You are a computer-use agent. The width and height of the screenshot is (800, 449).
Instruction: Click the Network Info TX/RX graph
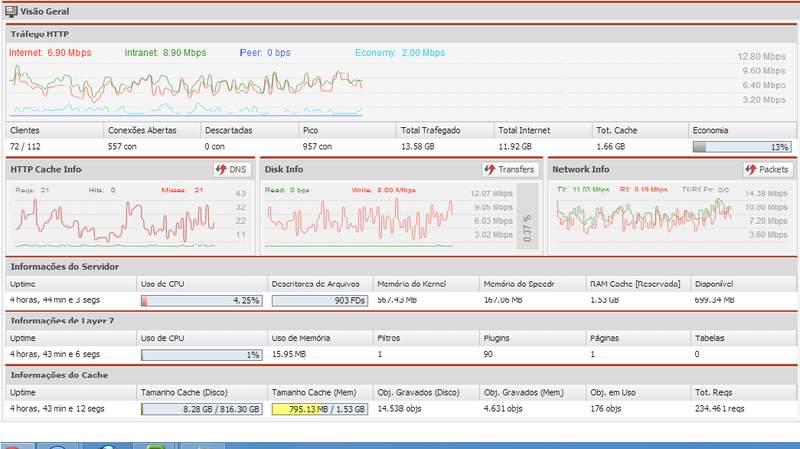pos(640,215)
